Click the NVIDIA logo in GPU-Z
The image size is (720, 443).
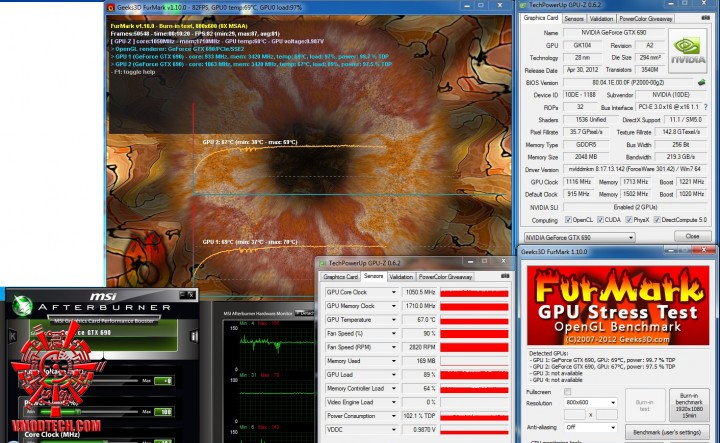click(x=687, y=51)
